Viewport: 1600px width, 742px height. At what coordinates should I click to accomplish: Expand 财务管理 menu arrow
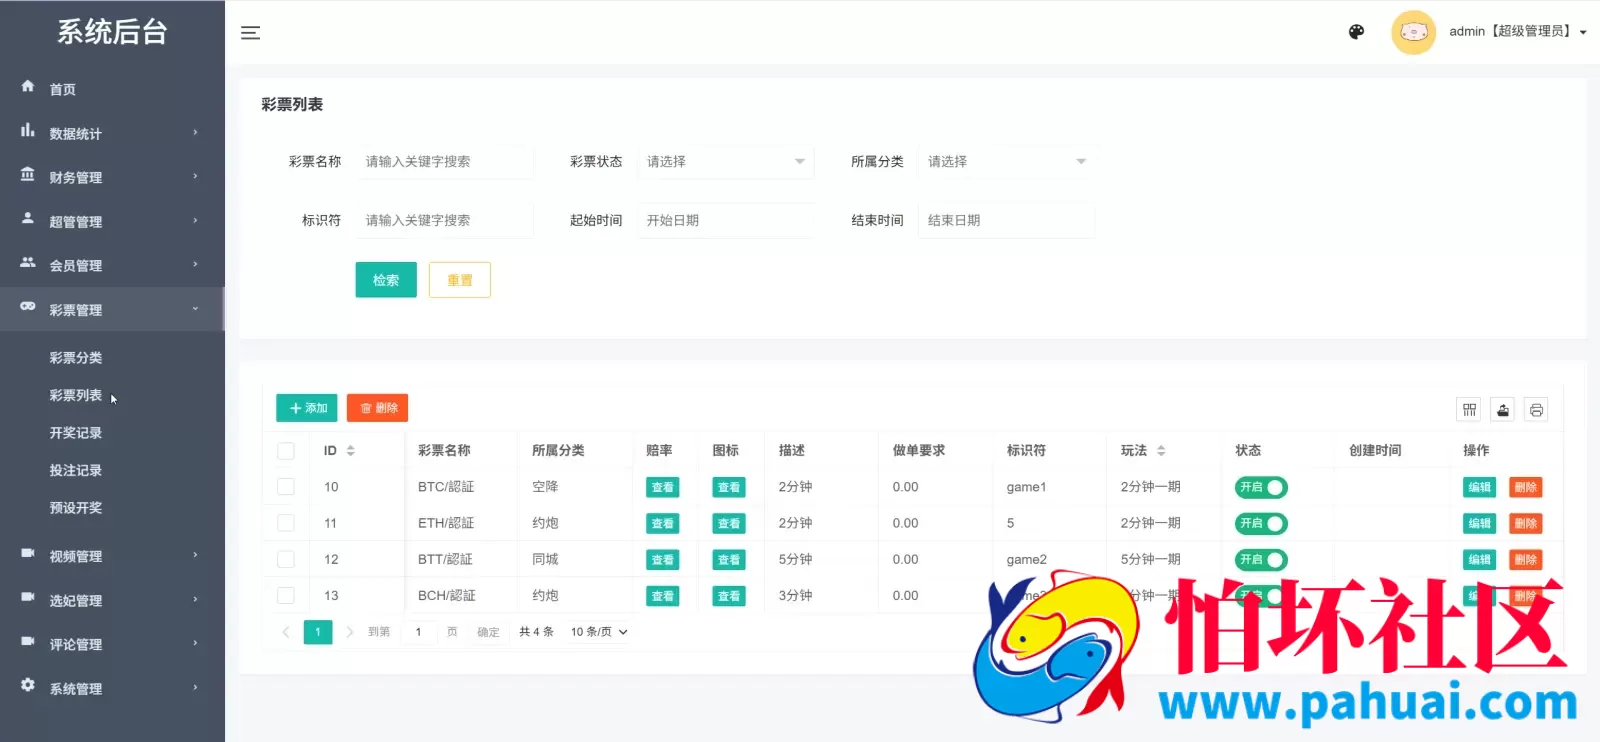pyautogui.click(x=195, y=177)
